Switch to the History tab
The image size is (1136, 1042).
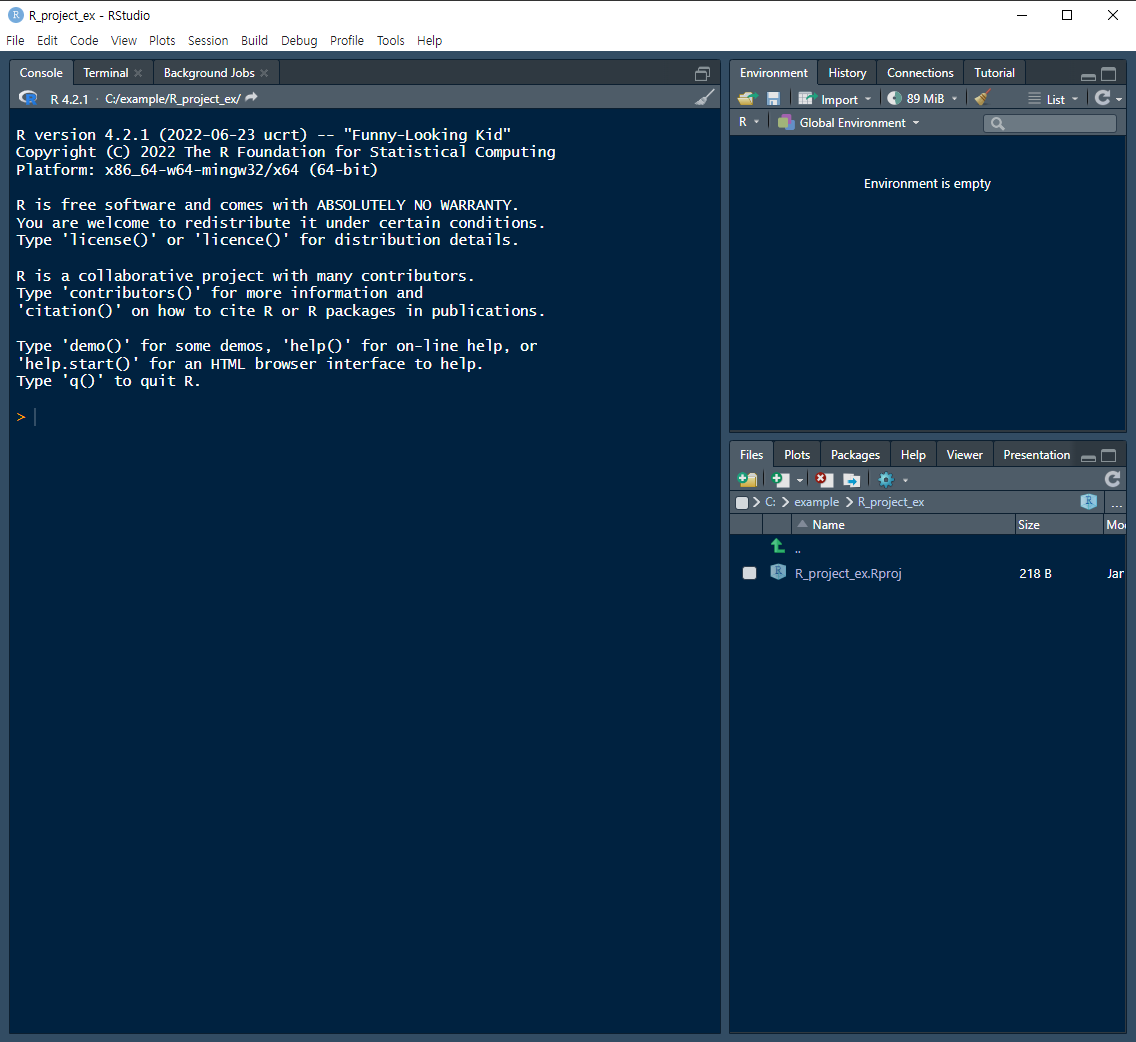point(847,73)
